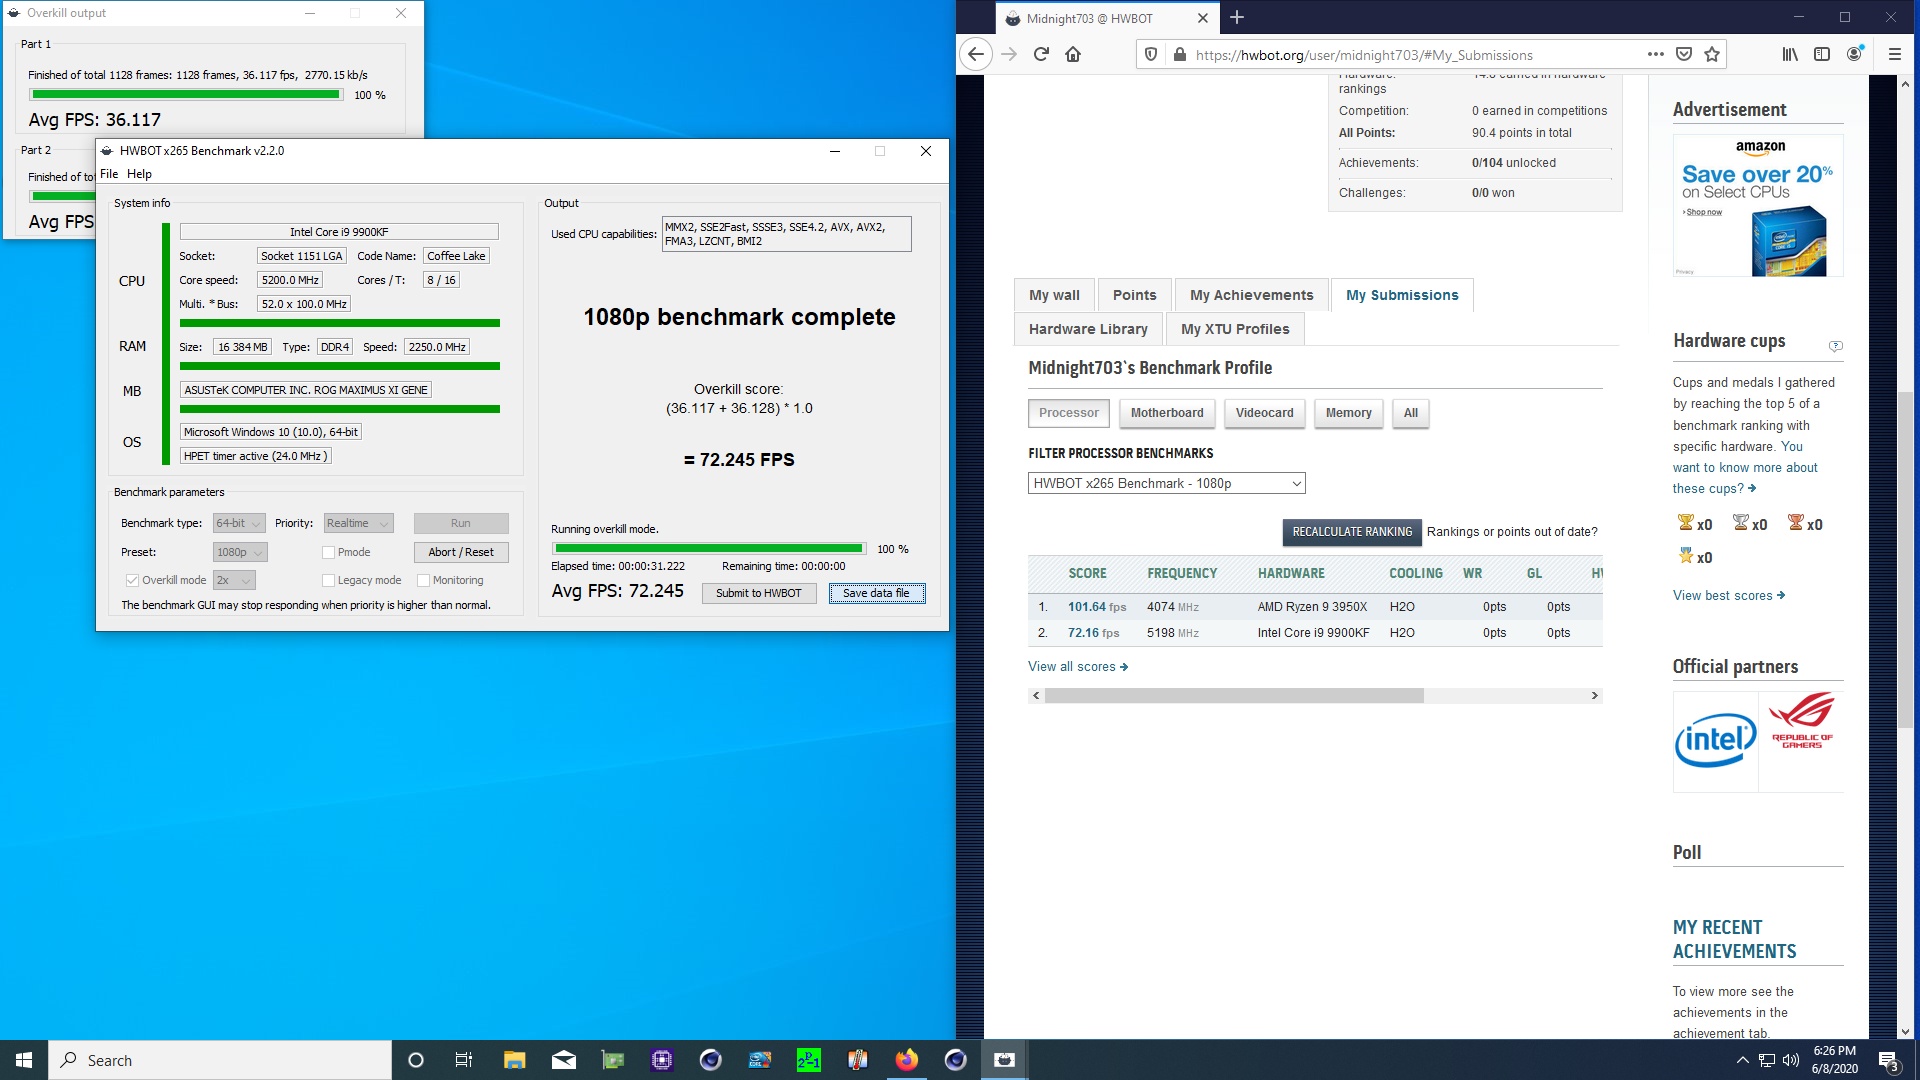Open Cortana circle icon on taskbar
This screenshot has height=1080, width=1920.
(x=416, y=1060)
